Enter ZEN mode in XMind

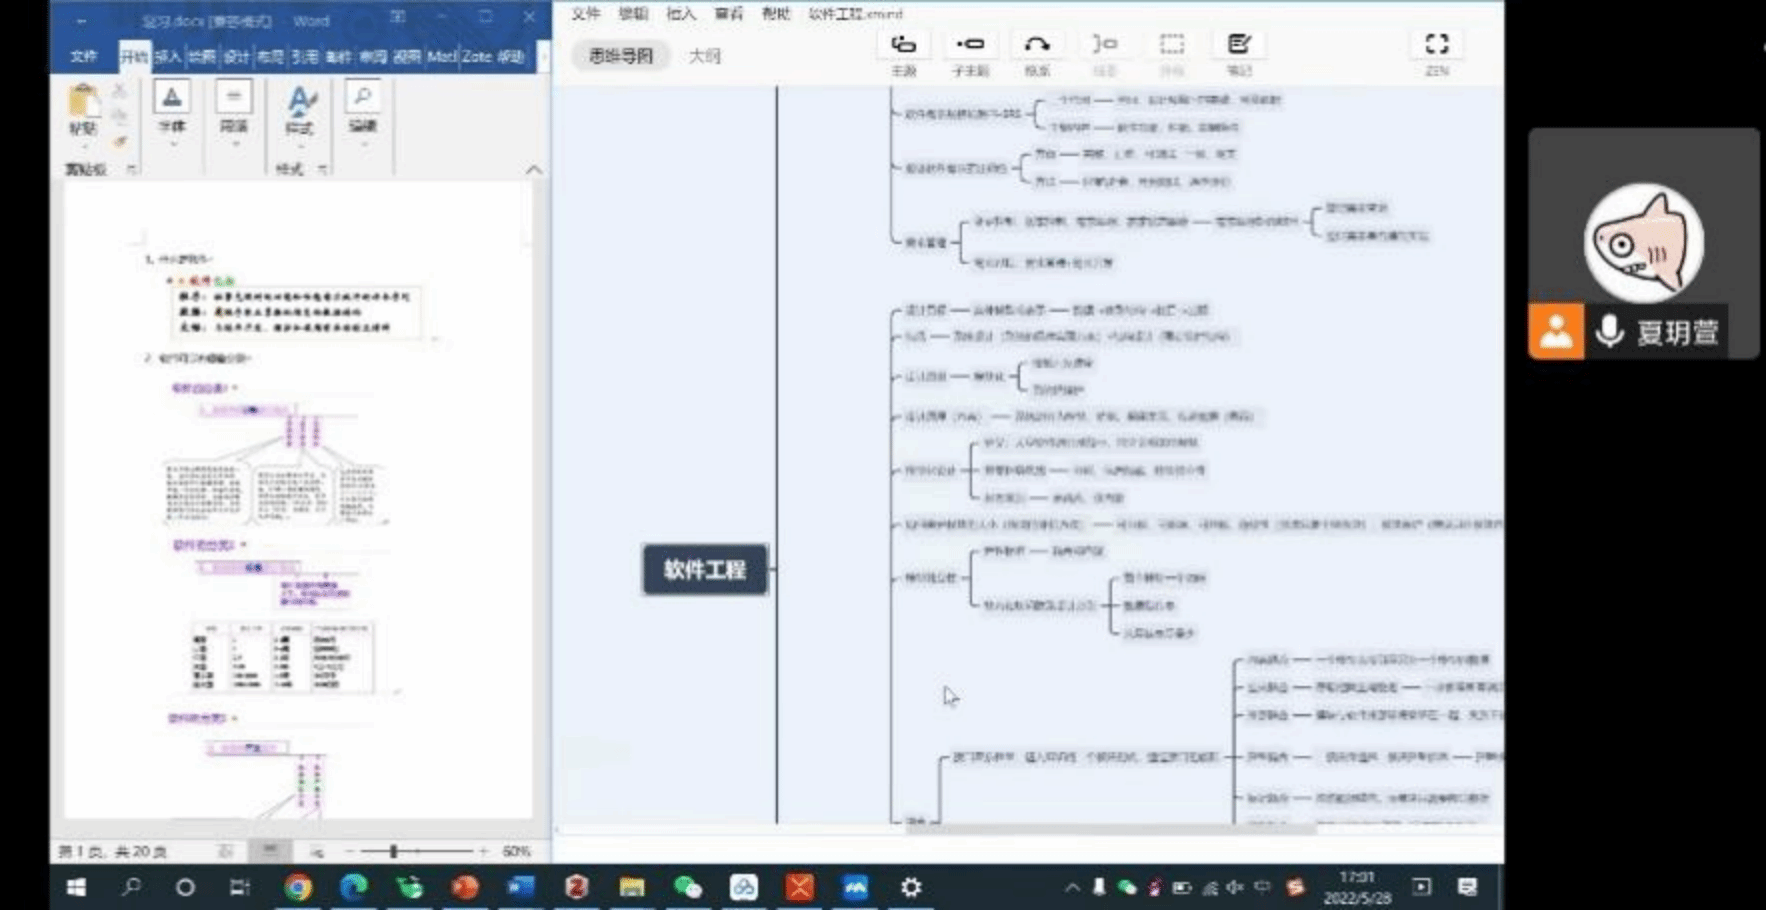[1436, 45]
